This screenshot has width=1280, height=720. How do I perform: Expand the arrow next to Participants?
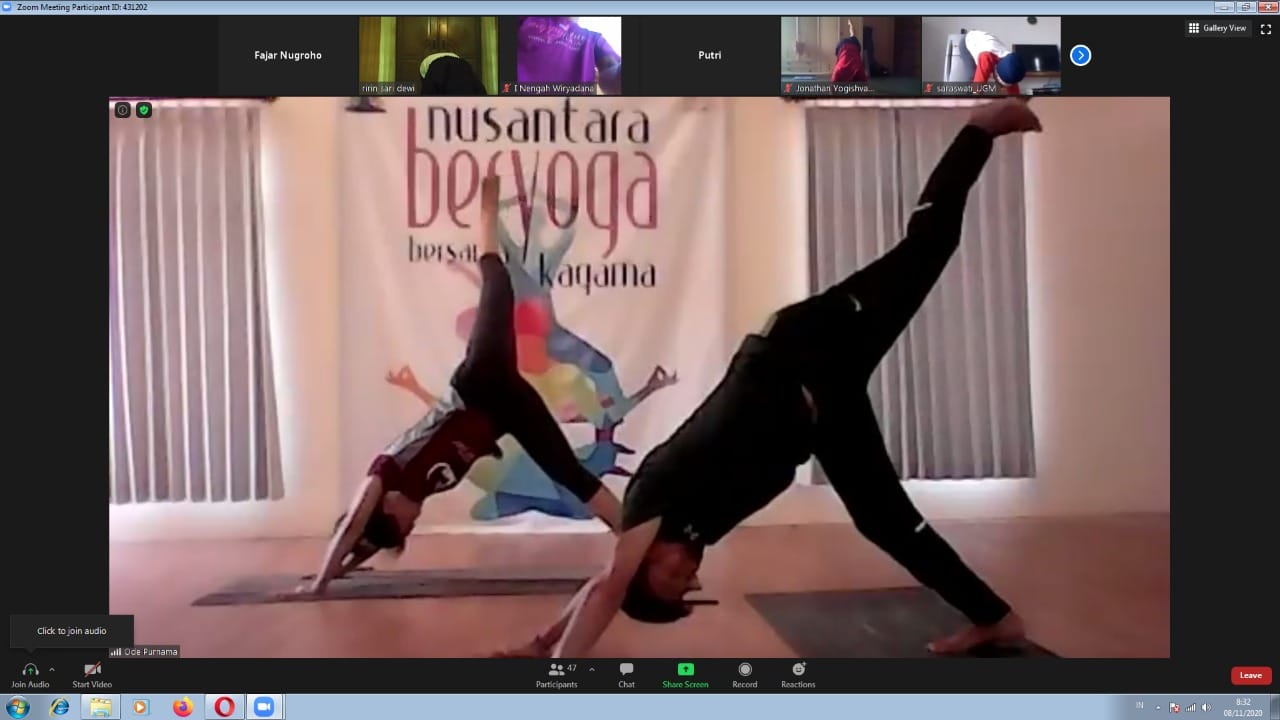[592, 669]
